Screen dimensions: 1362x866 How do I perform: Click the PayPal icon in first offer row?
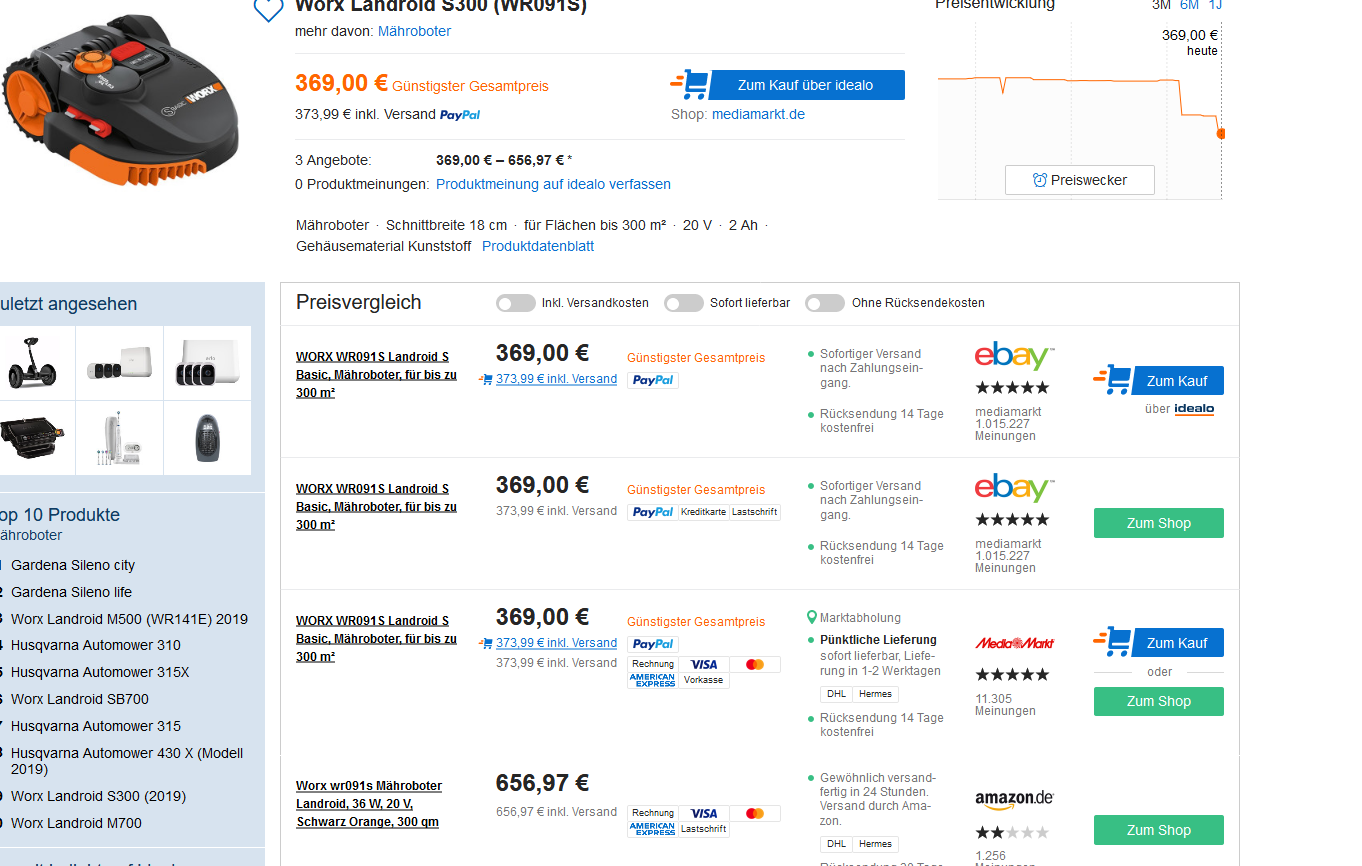point(653,380)
